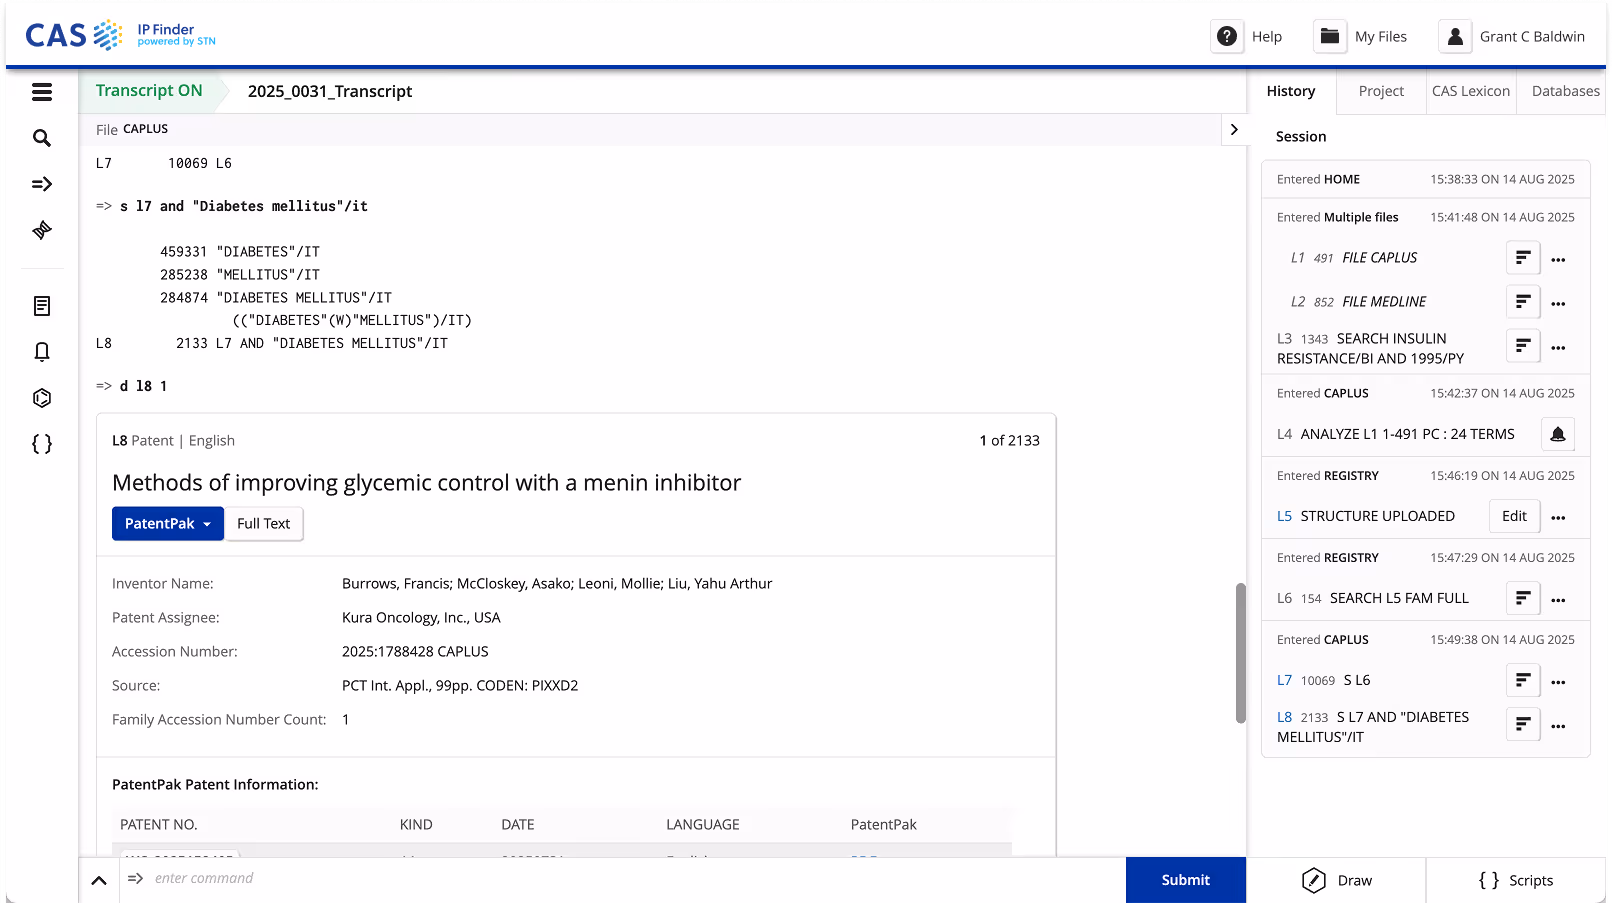Click the Inventor names text line
Screen dimensions: 1612x903
557,584
